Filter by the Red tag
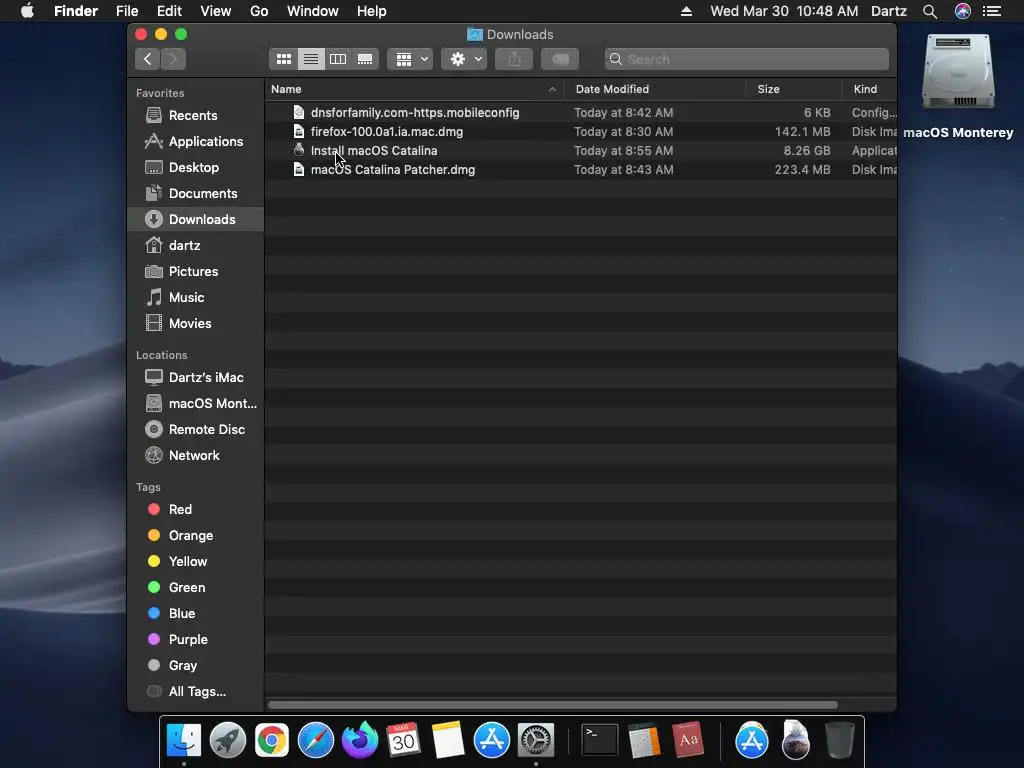1024x768 pixels. (x=195, y=509)
